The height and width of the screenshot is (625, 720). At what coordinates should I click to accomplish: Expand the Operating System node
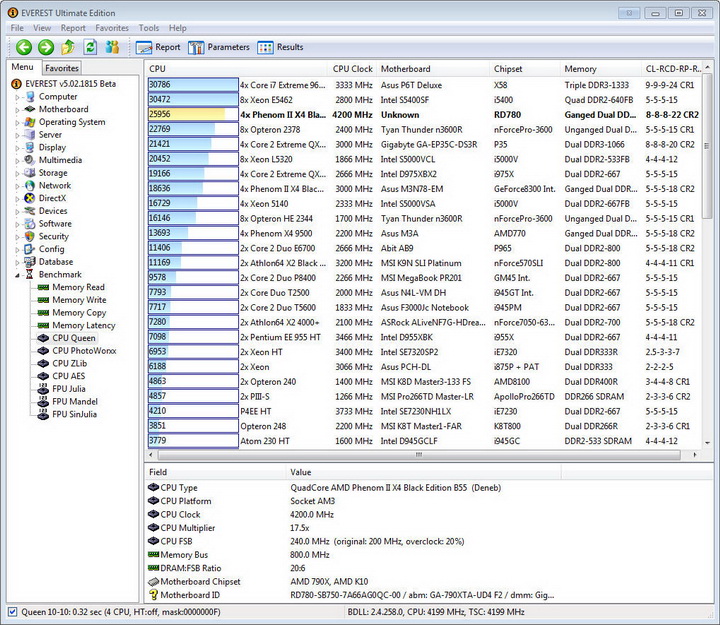point(17,123)
